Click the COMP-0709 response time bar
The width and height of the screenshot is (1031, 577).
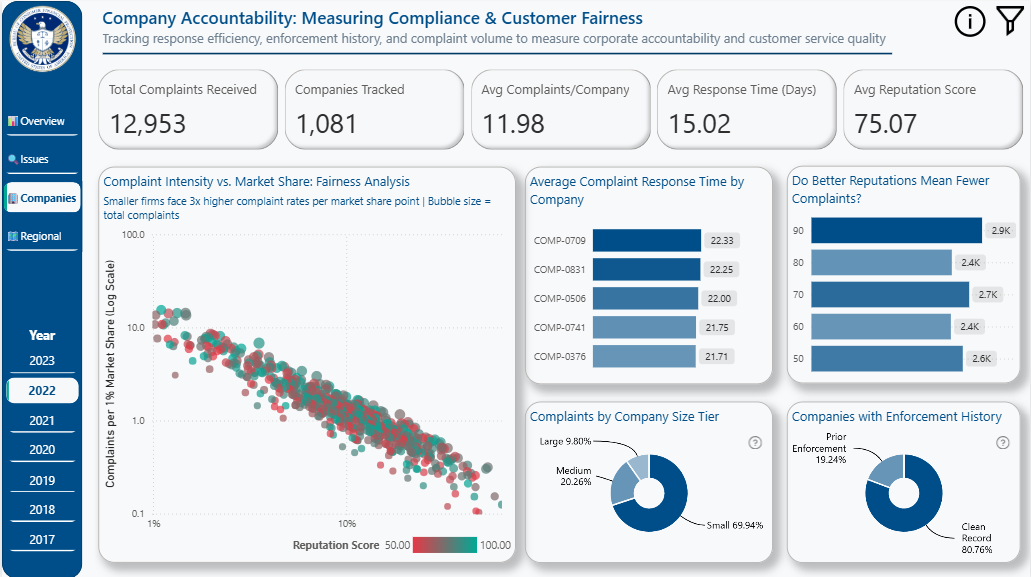(x=647, y=240)
